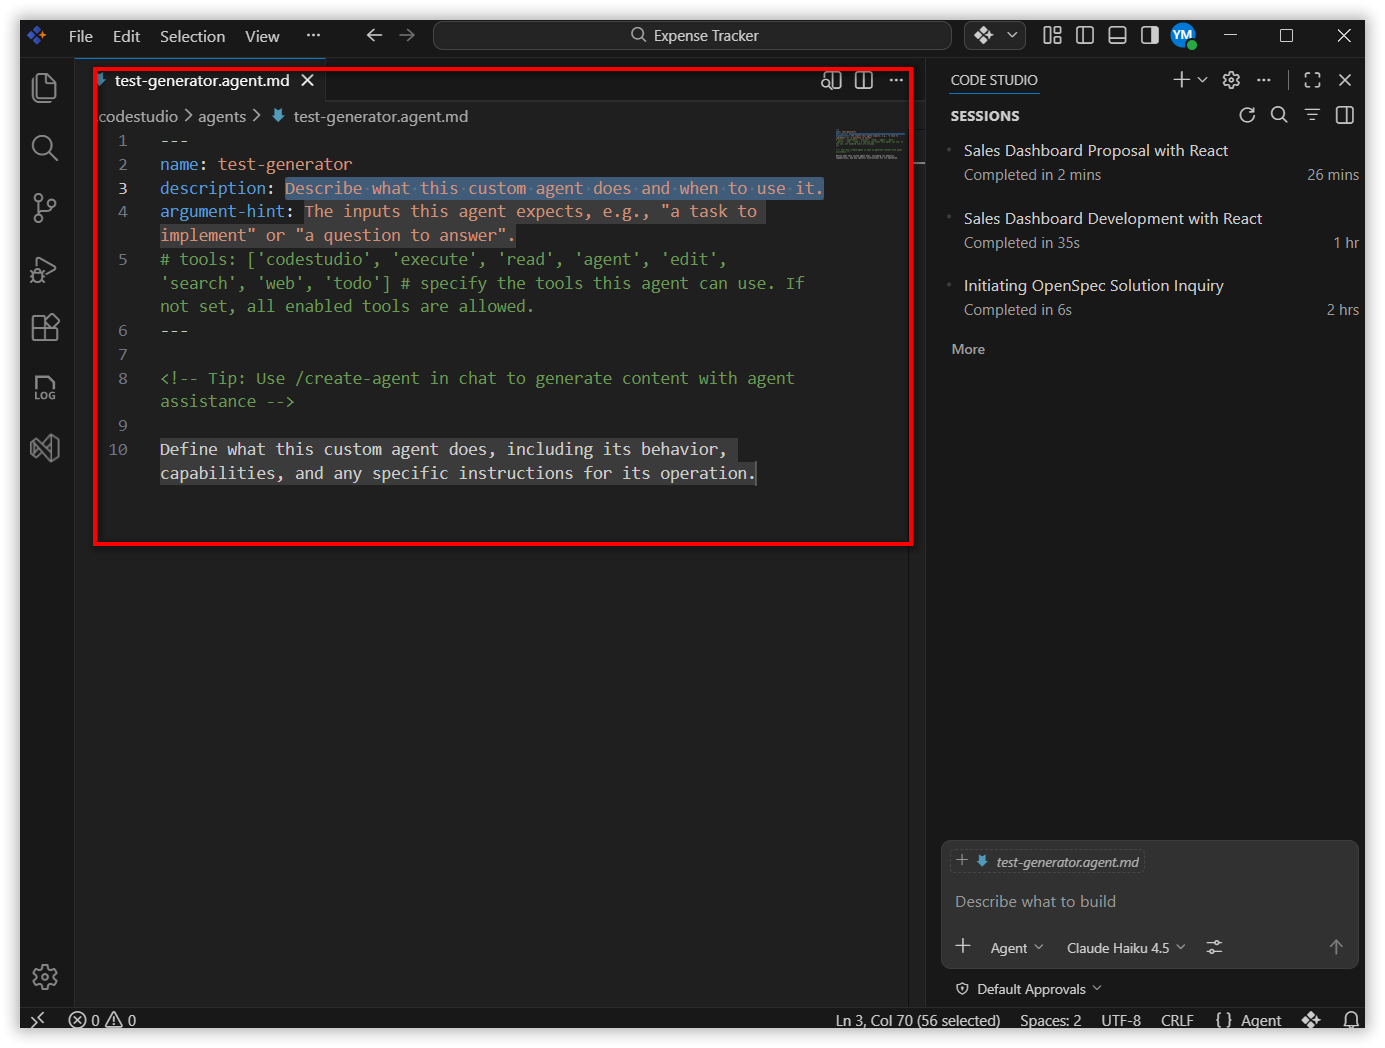Expand the chevron dropdown beside the title bar chat icon
The image size is (1385, 1048).
click(1012, 35)
